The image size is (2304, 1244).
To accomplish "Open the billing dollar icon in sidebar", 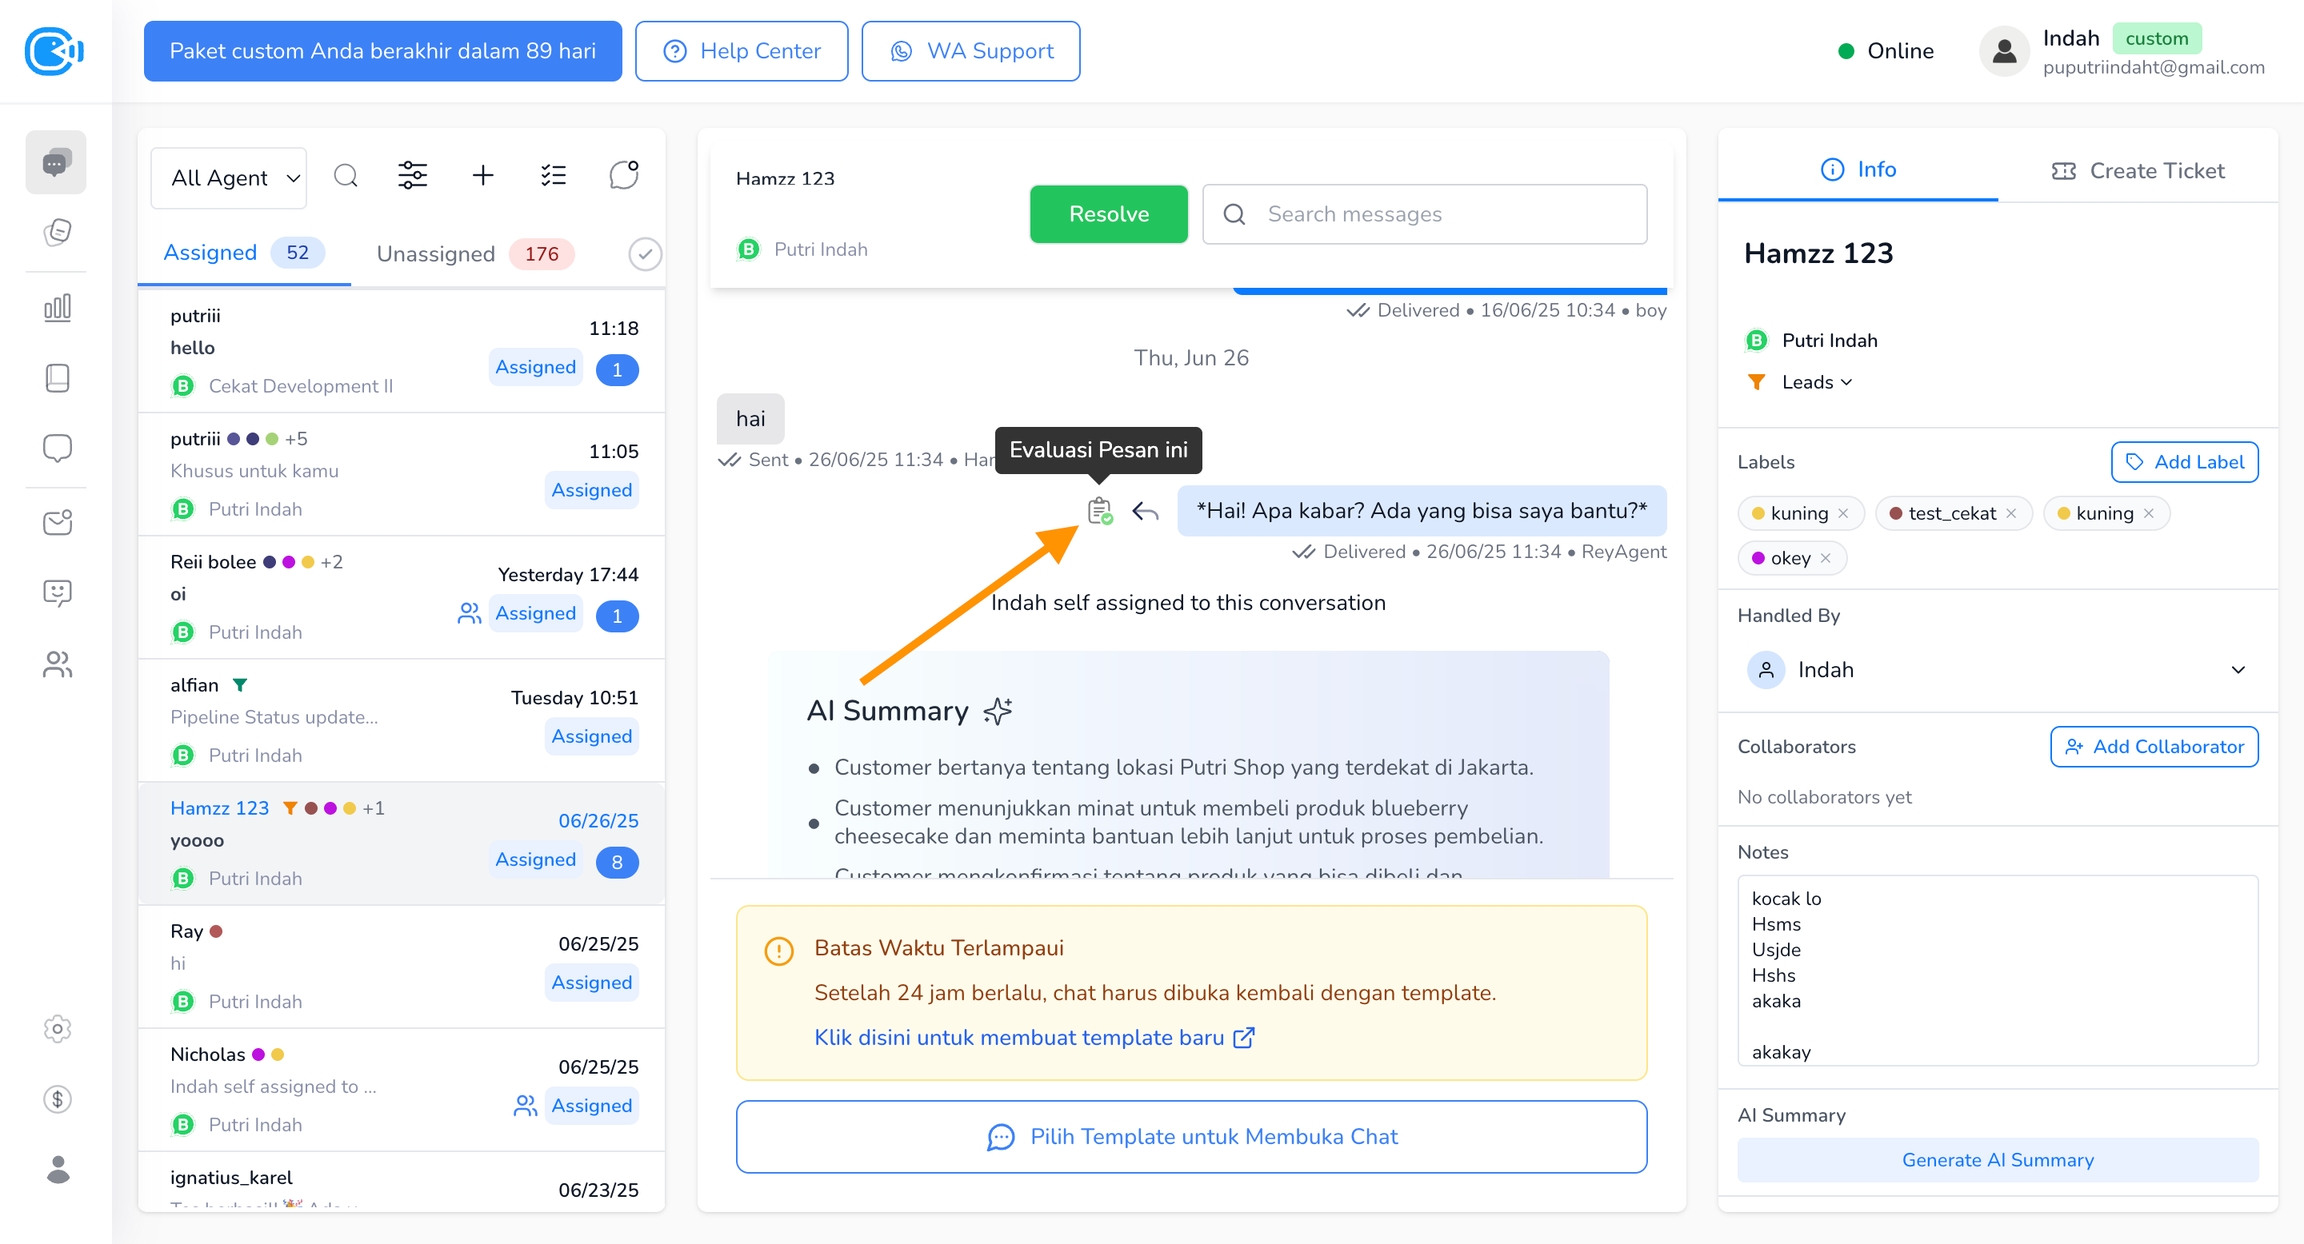I will 57,1099.
